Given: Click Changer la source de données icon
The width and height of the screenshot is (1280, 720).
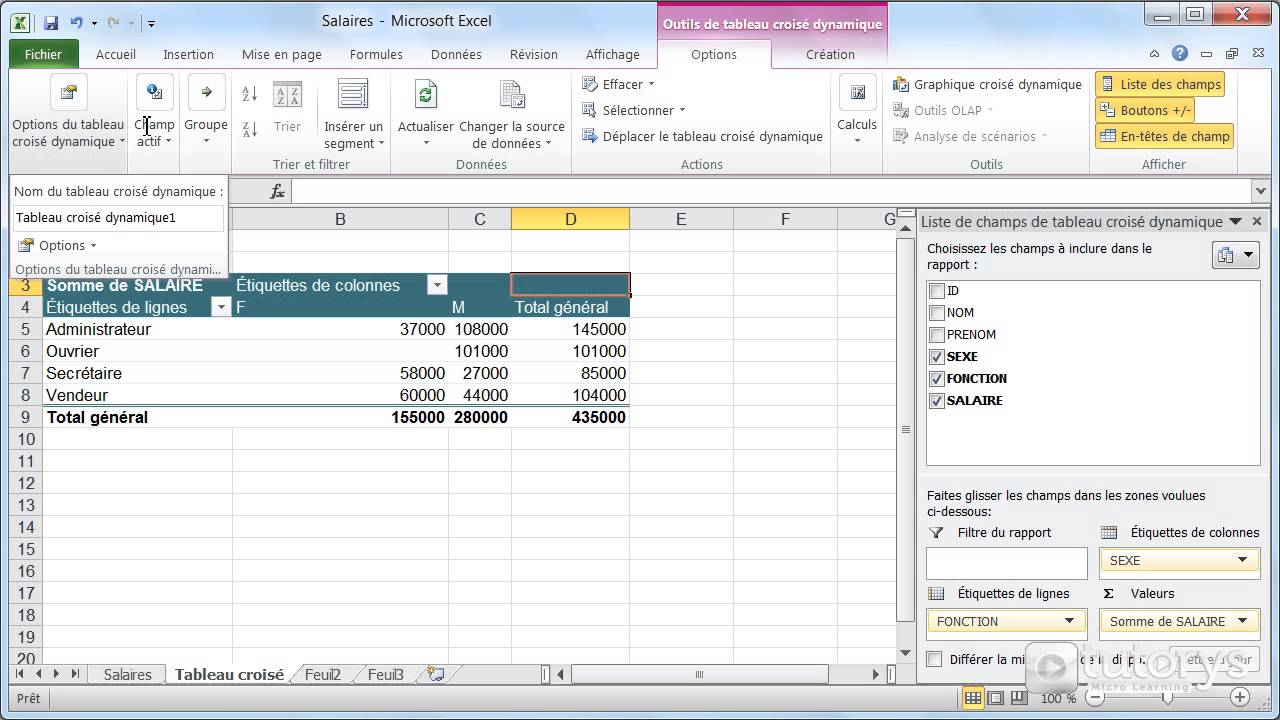Looking at the screenshot, I should (512, 95).
